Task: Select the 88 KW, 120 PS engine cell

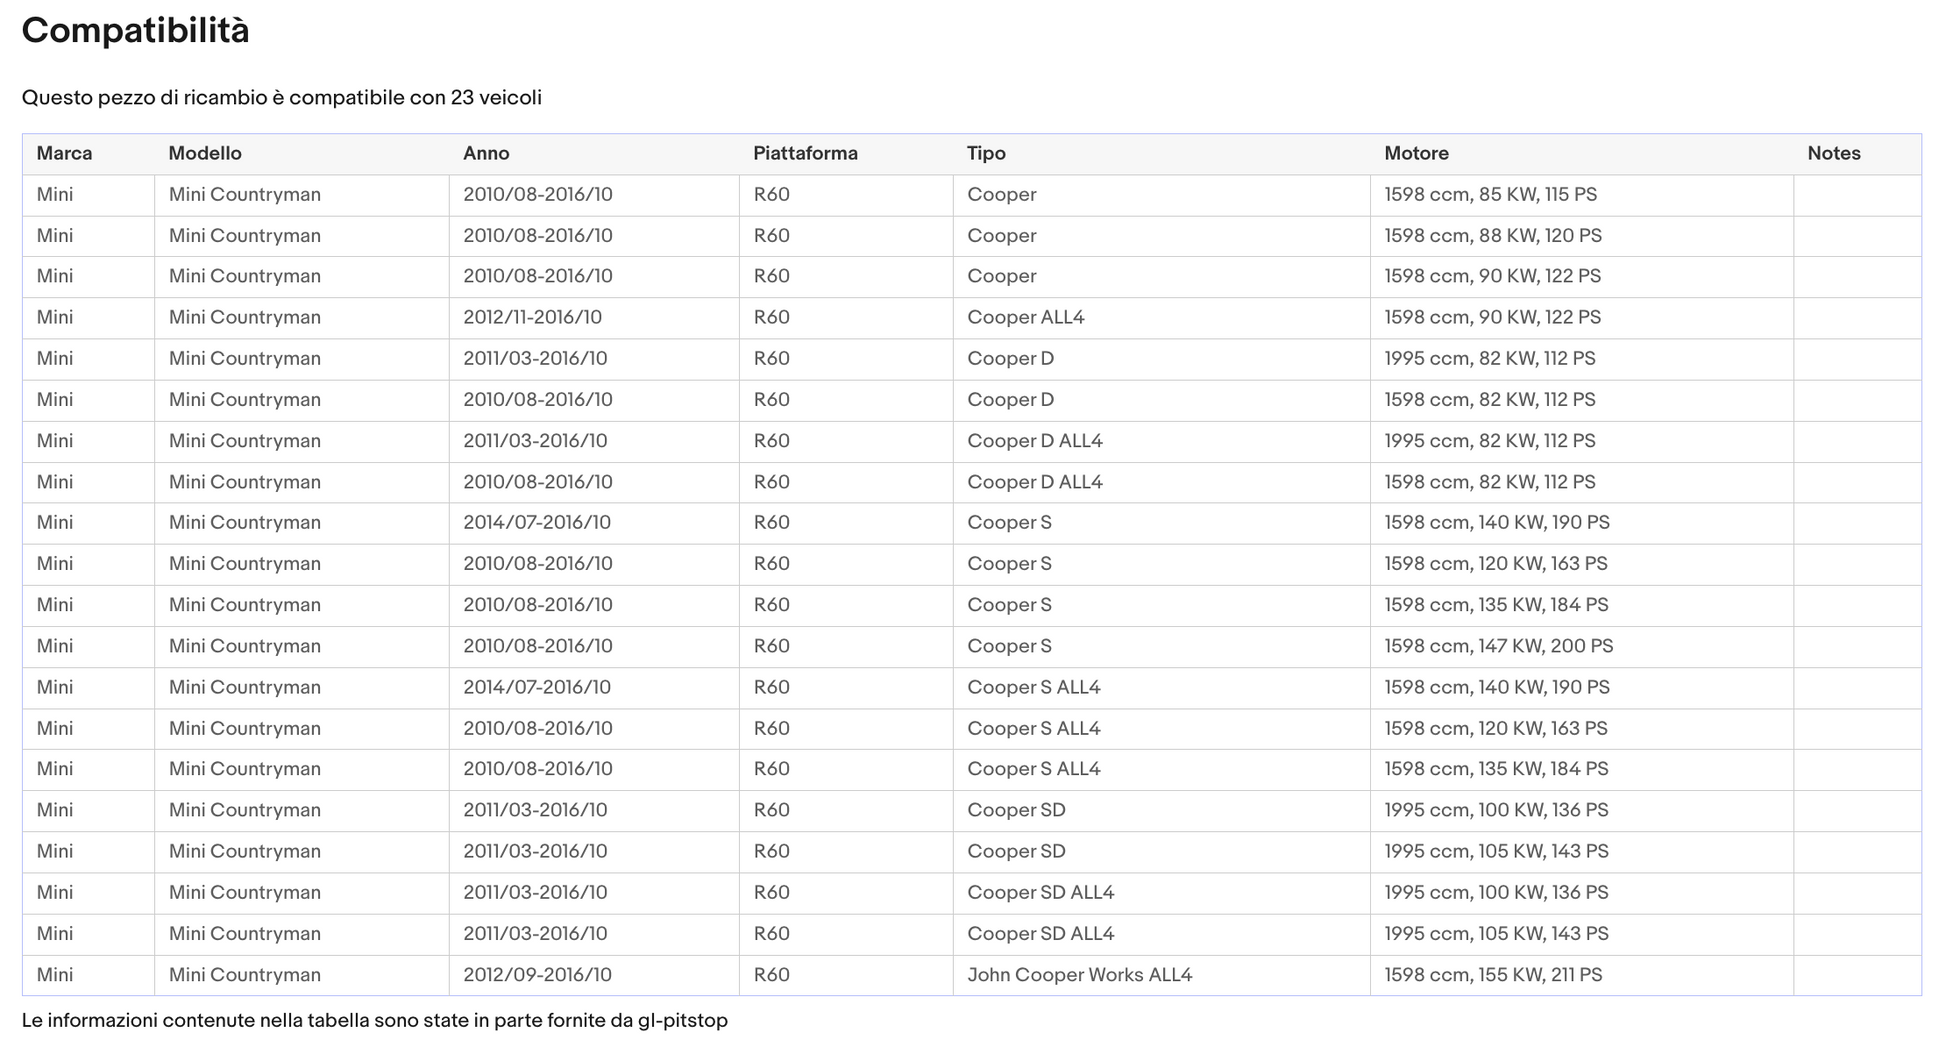Action: [1492, 236]
